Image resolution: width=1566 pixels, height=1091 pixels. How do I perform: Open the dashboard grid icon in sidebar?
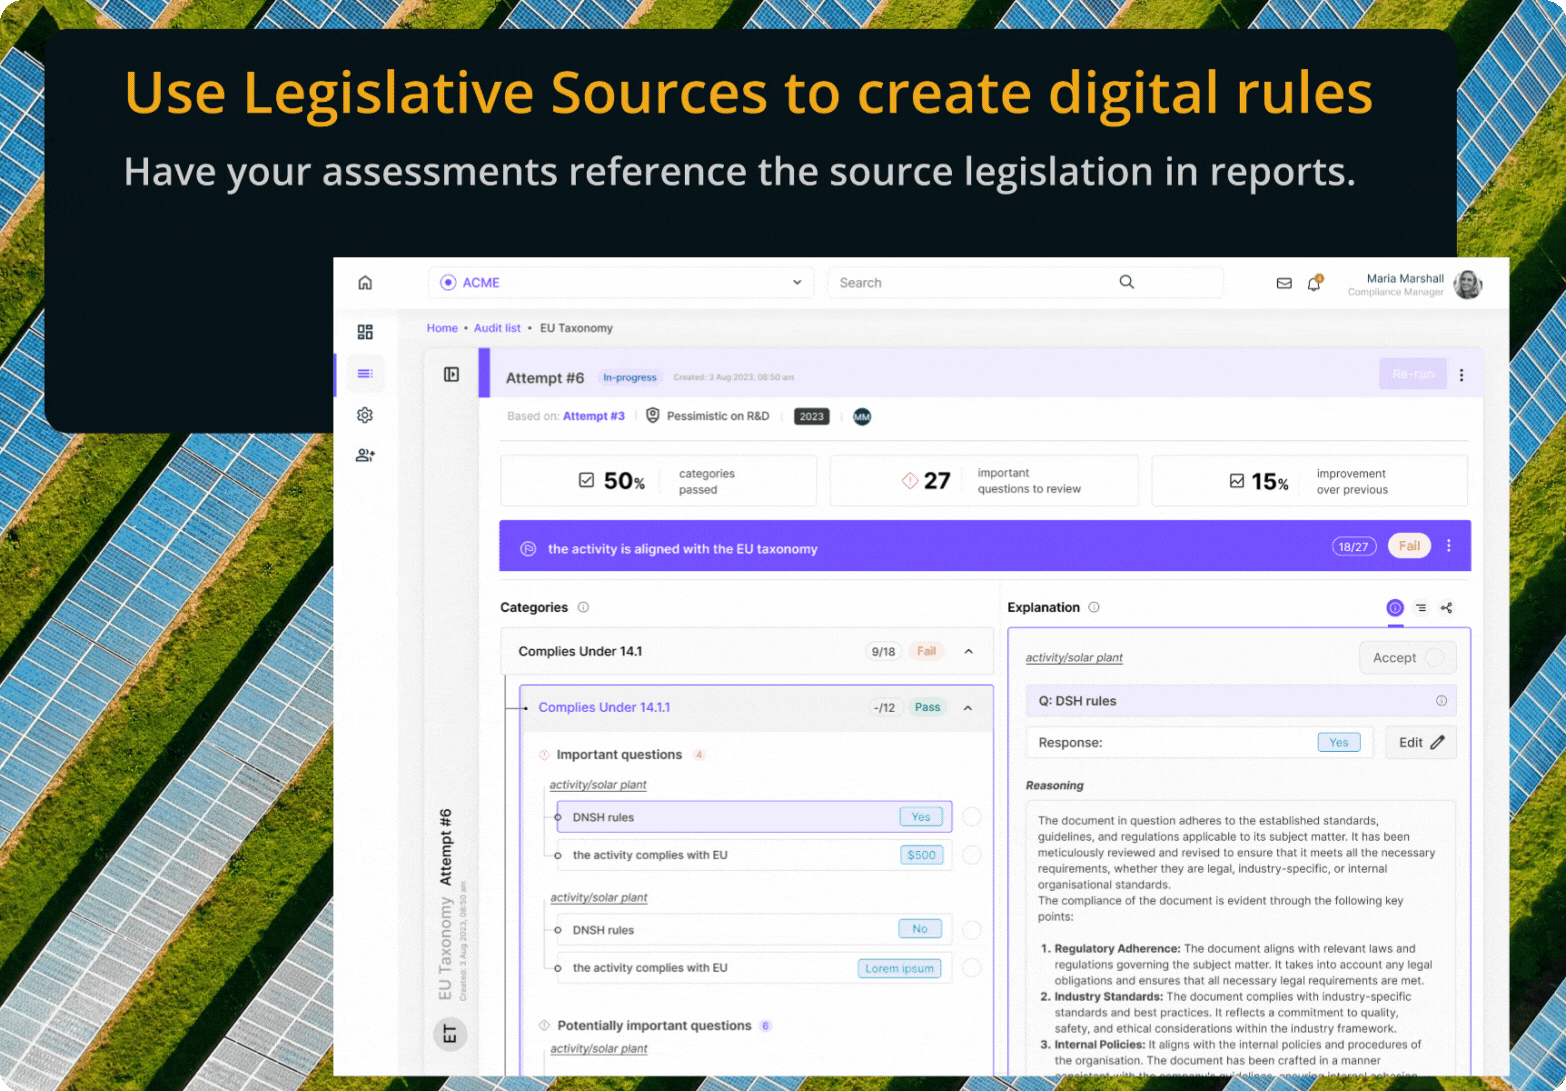pyautogui.click(x=365, y=332)
